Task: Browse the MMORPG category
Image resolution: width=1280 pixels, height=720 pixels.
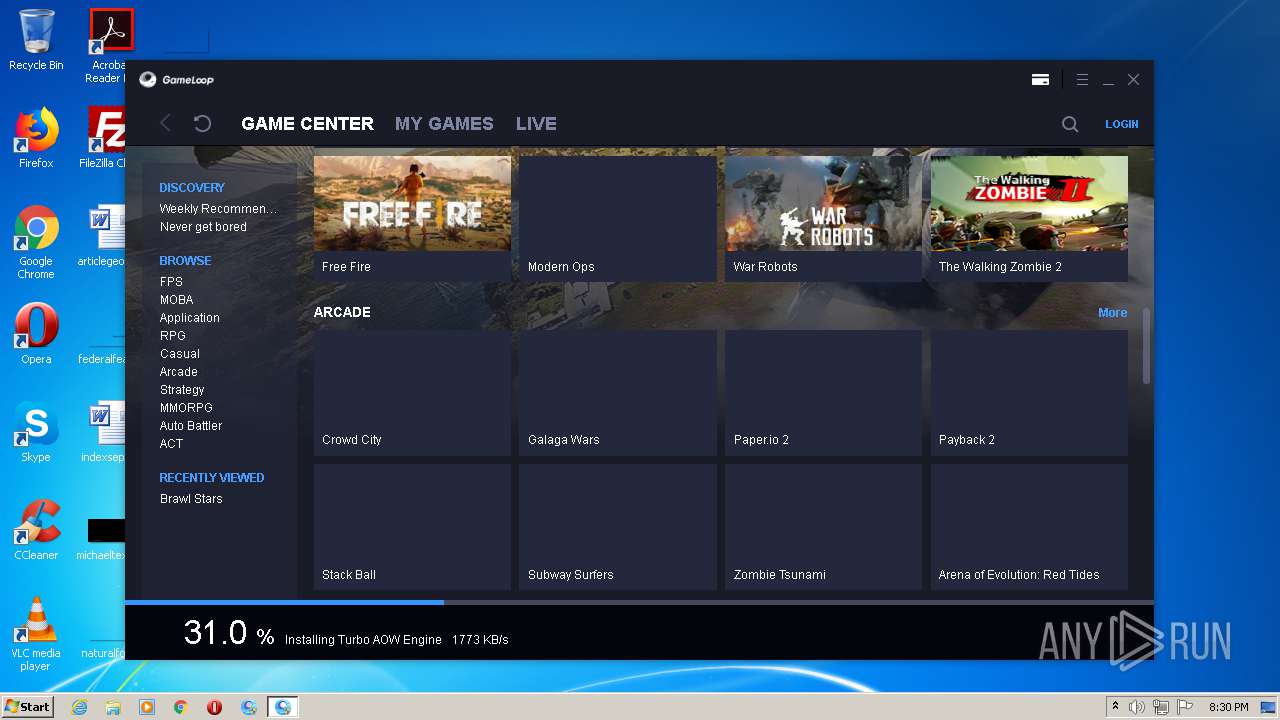Action: point(186,408)
